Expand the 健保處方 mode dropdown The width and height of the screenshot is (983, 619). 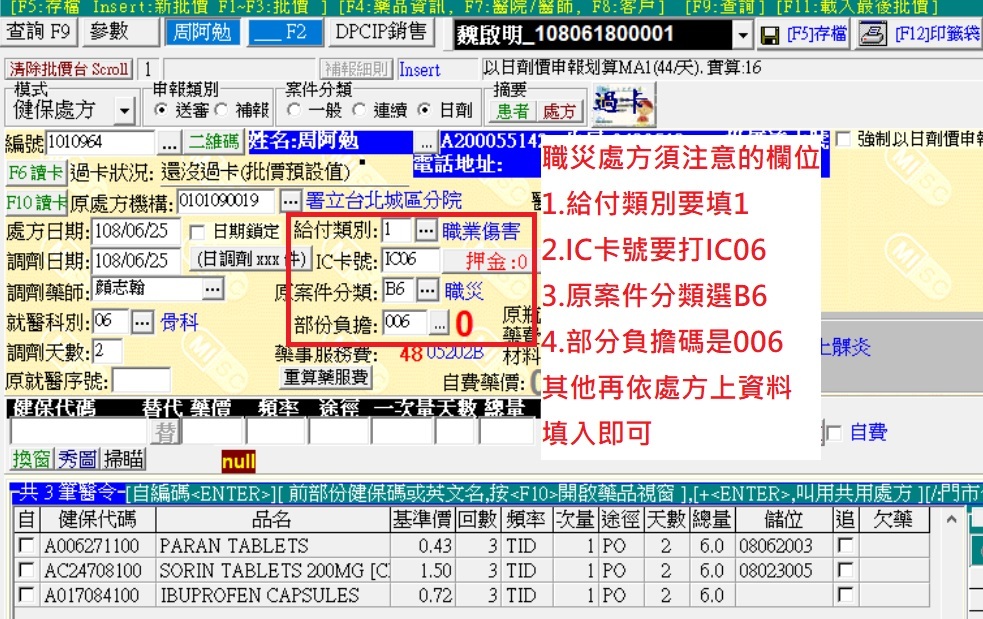[124, 110]
